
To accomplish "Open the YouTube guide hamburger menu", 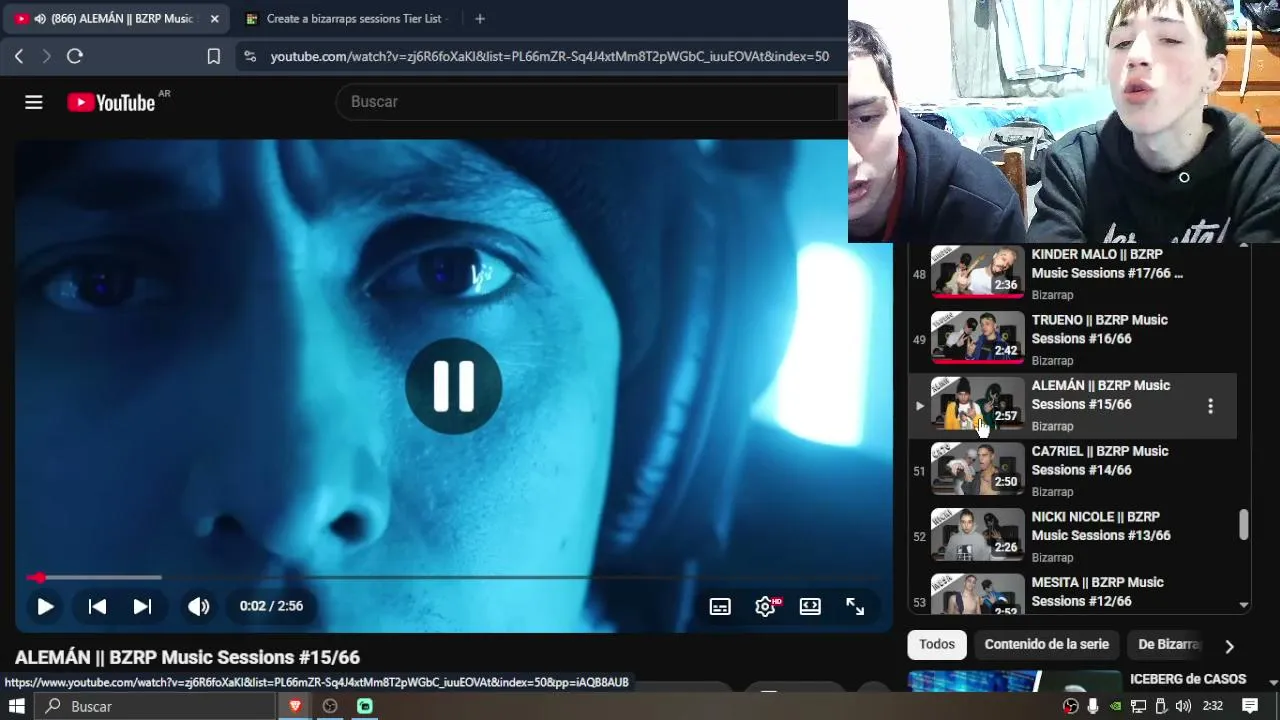I will tap(34, 102).
